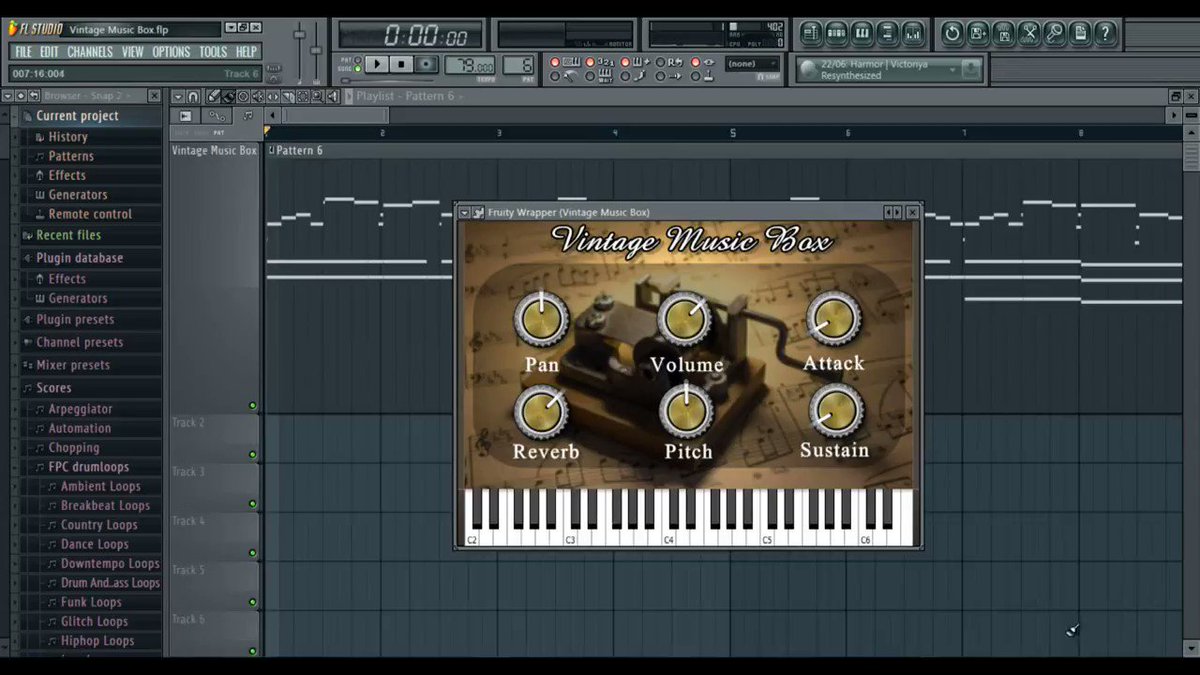Open the snap (none) dropdown
This screenshot has height=675, width=1200.
pos(752,64)
